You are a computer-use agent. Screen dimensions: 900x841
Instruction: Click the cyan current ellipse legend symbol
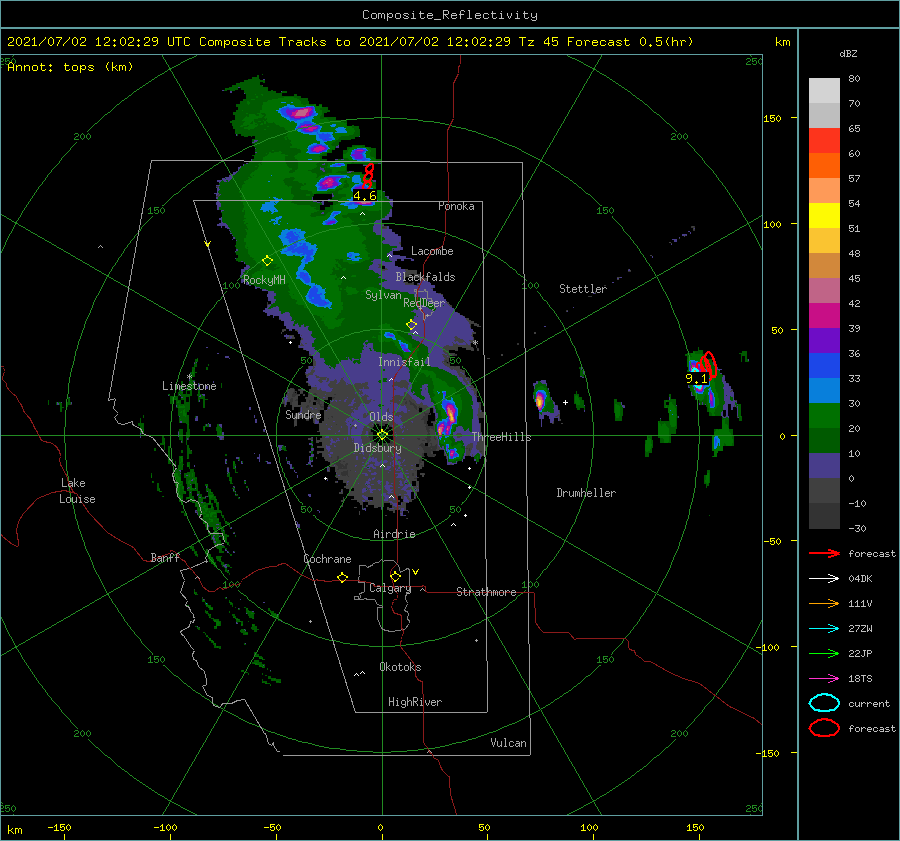824,703
